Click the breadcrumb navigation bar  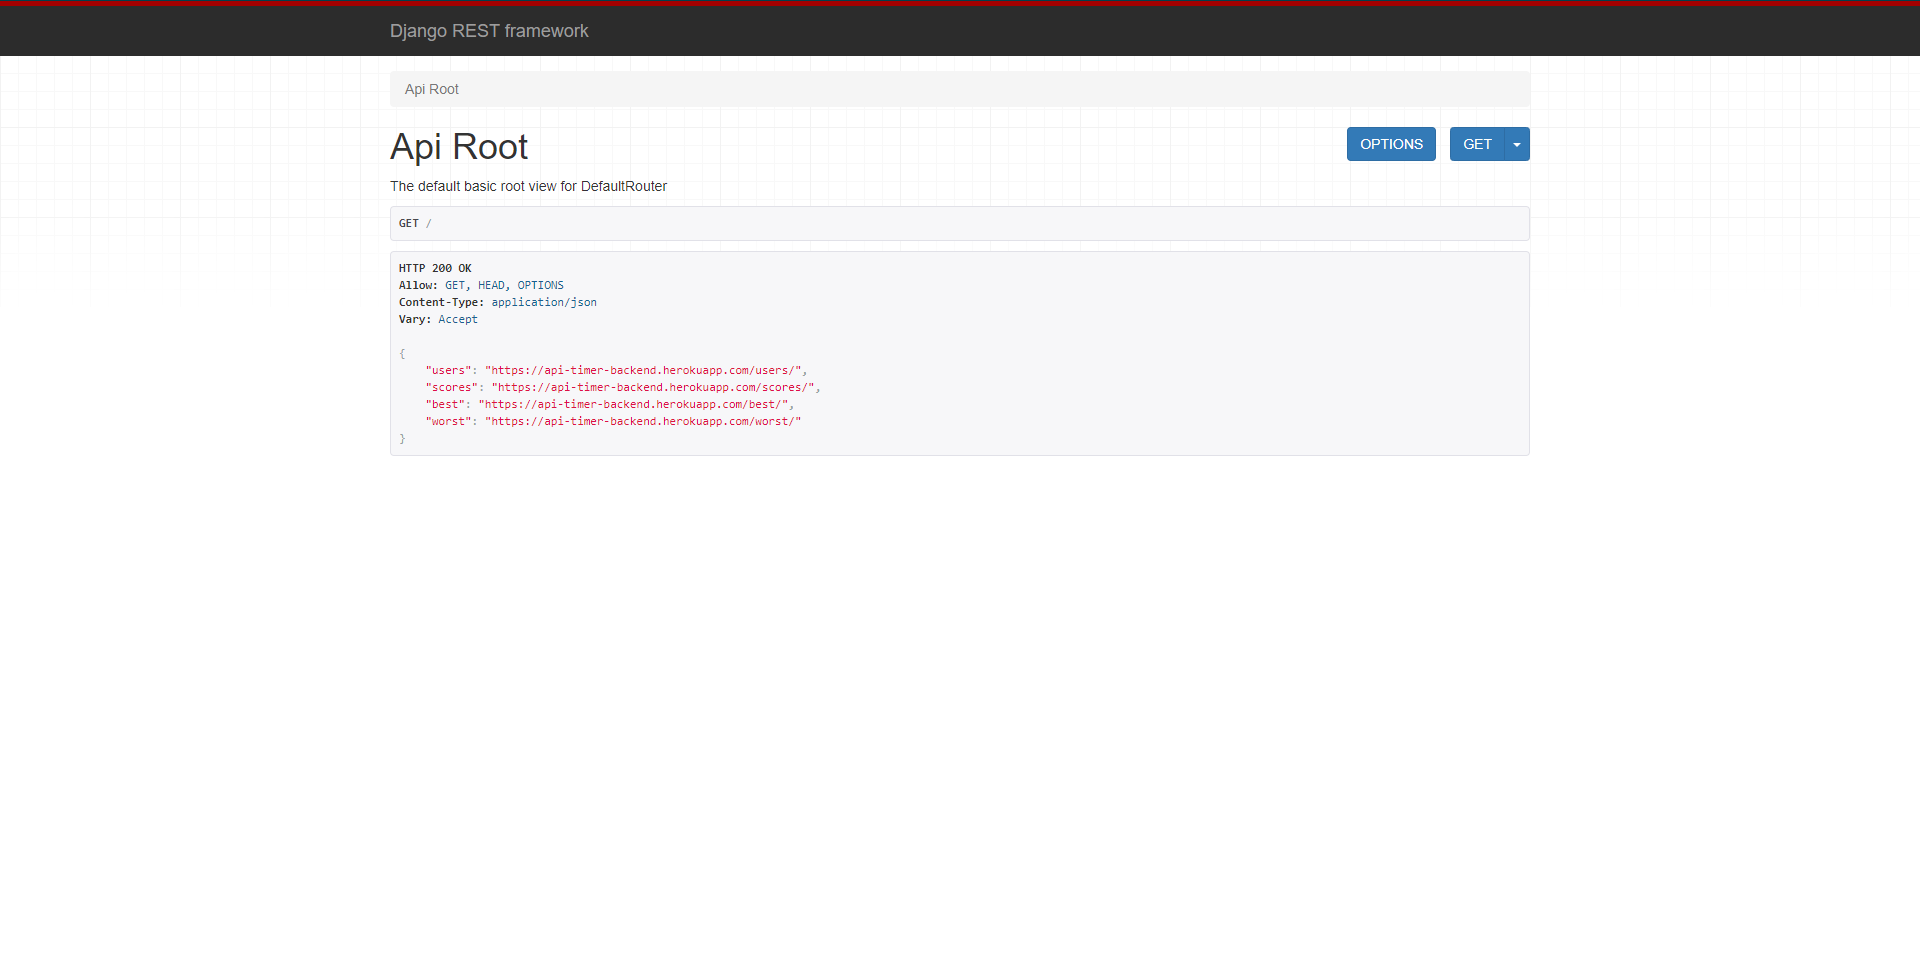[959, 89]
